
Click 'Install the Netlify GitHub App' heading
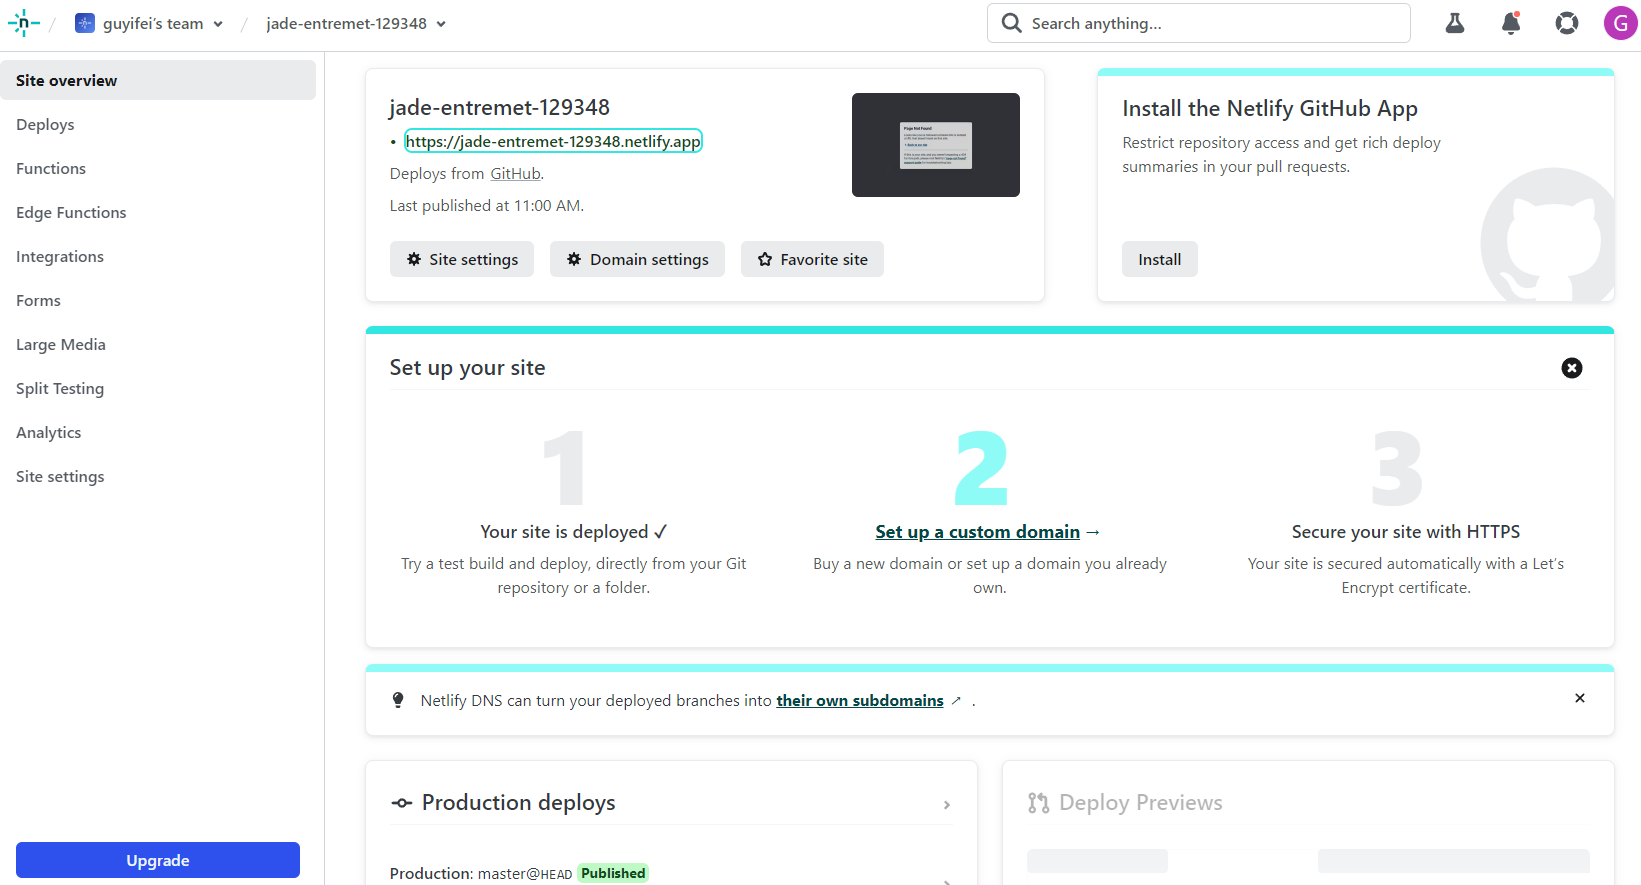click(x=1270, y=108)
